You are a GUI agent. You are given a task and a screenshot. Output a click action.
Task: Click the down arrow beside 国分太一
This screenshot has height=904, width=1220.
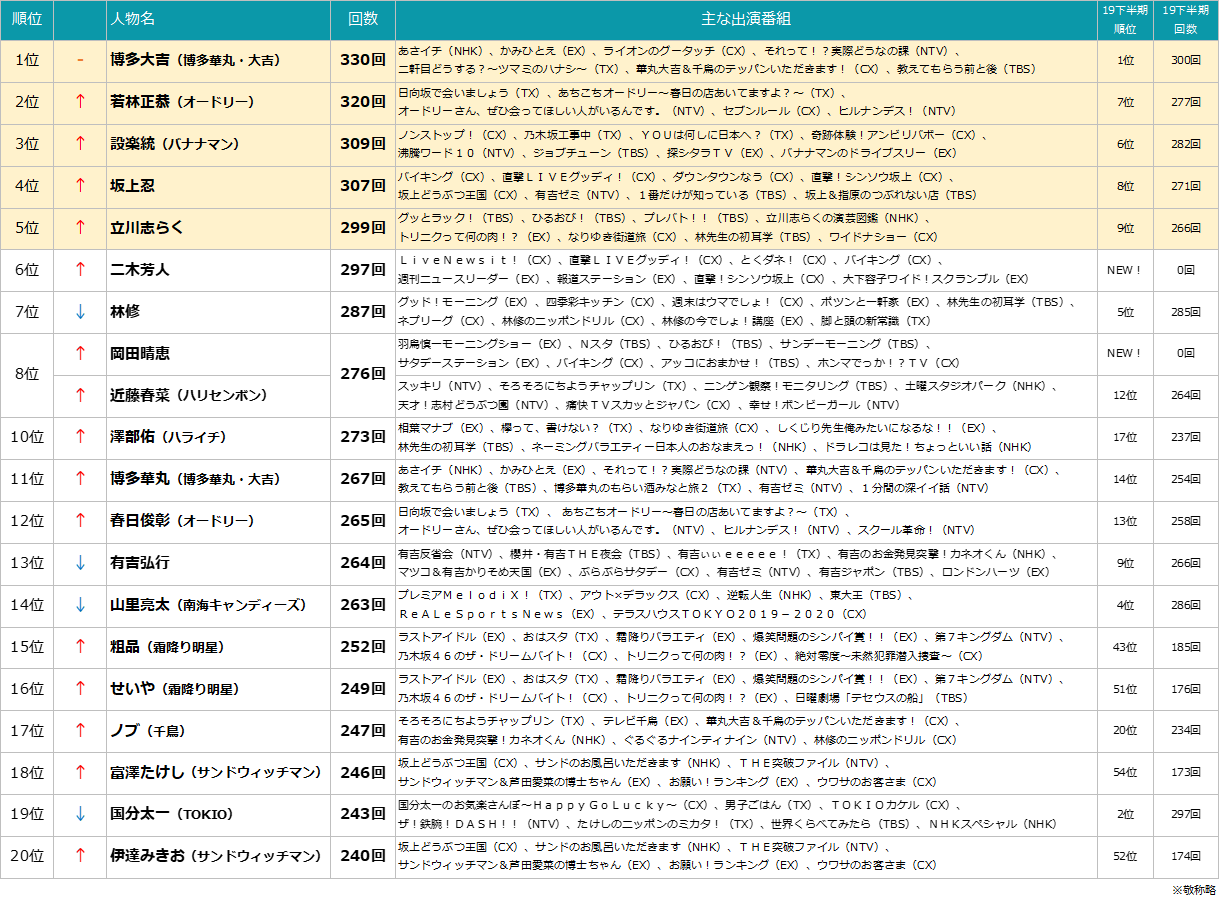point(80,814)
